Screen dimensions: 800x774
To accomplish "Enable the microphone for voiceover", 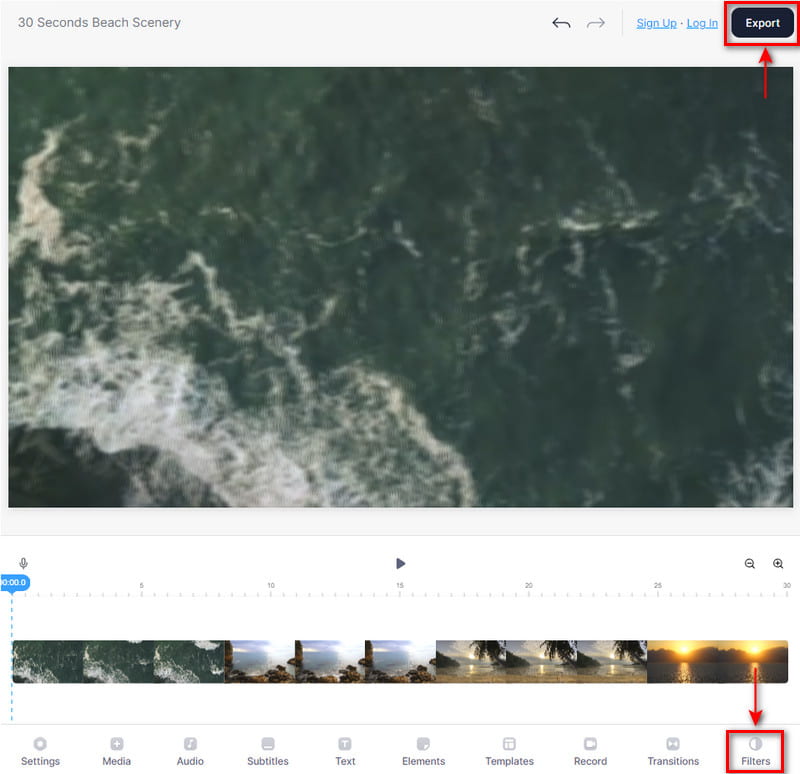I will (x=21, y=563).
